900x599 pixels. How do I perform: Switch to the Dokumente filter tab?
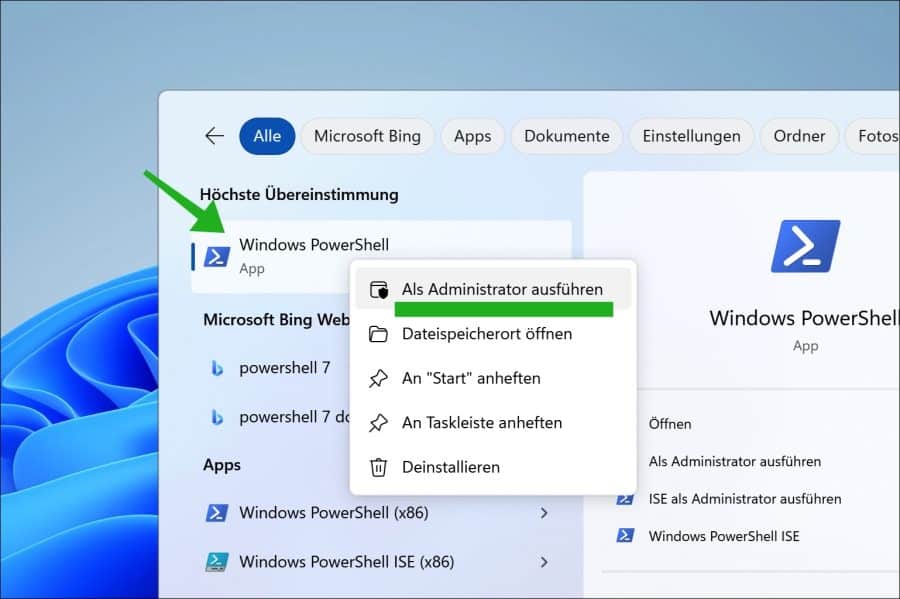(566, 136)
